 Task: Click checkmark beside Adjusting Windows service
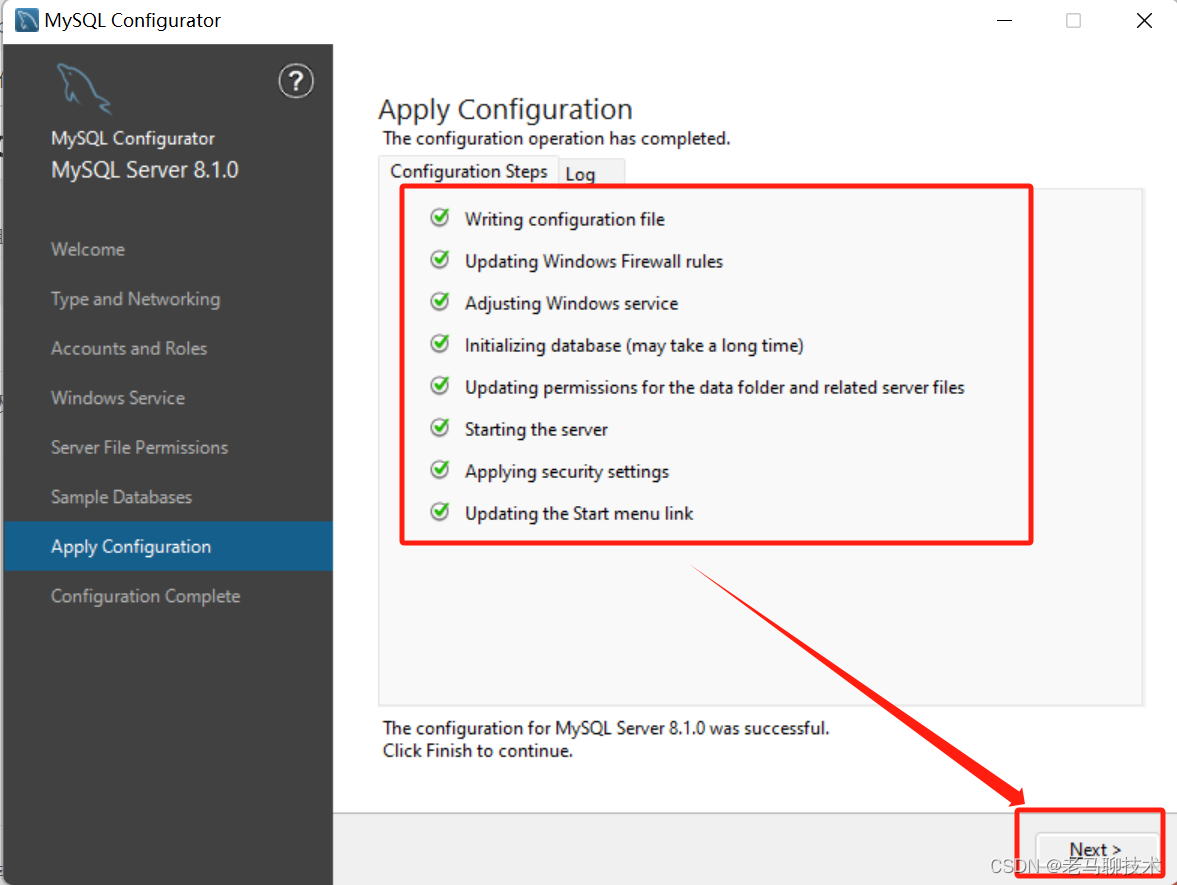pyautogui.click(x=440, y=302)
